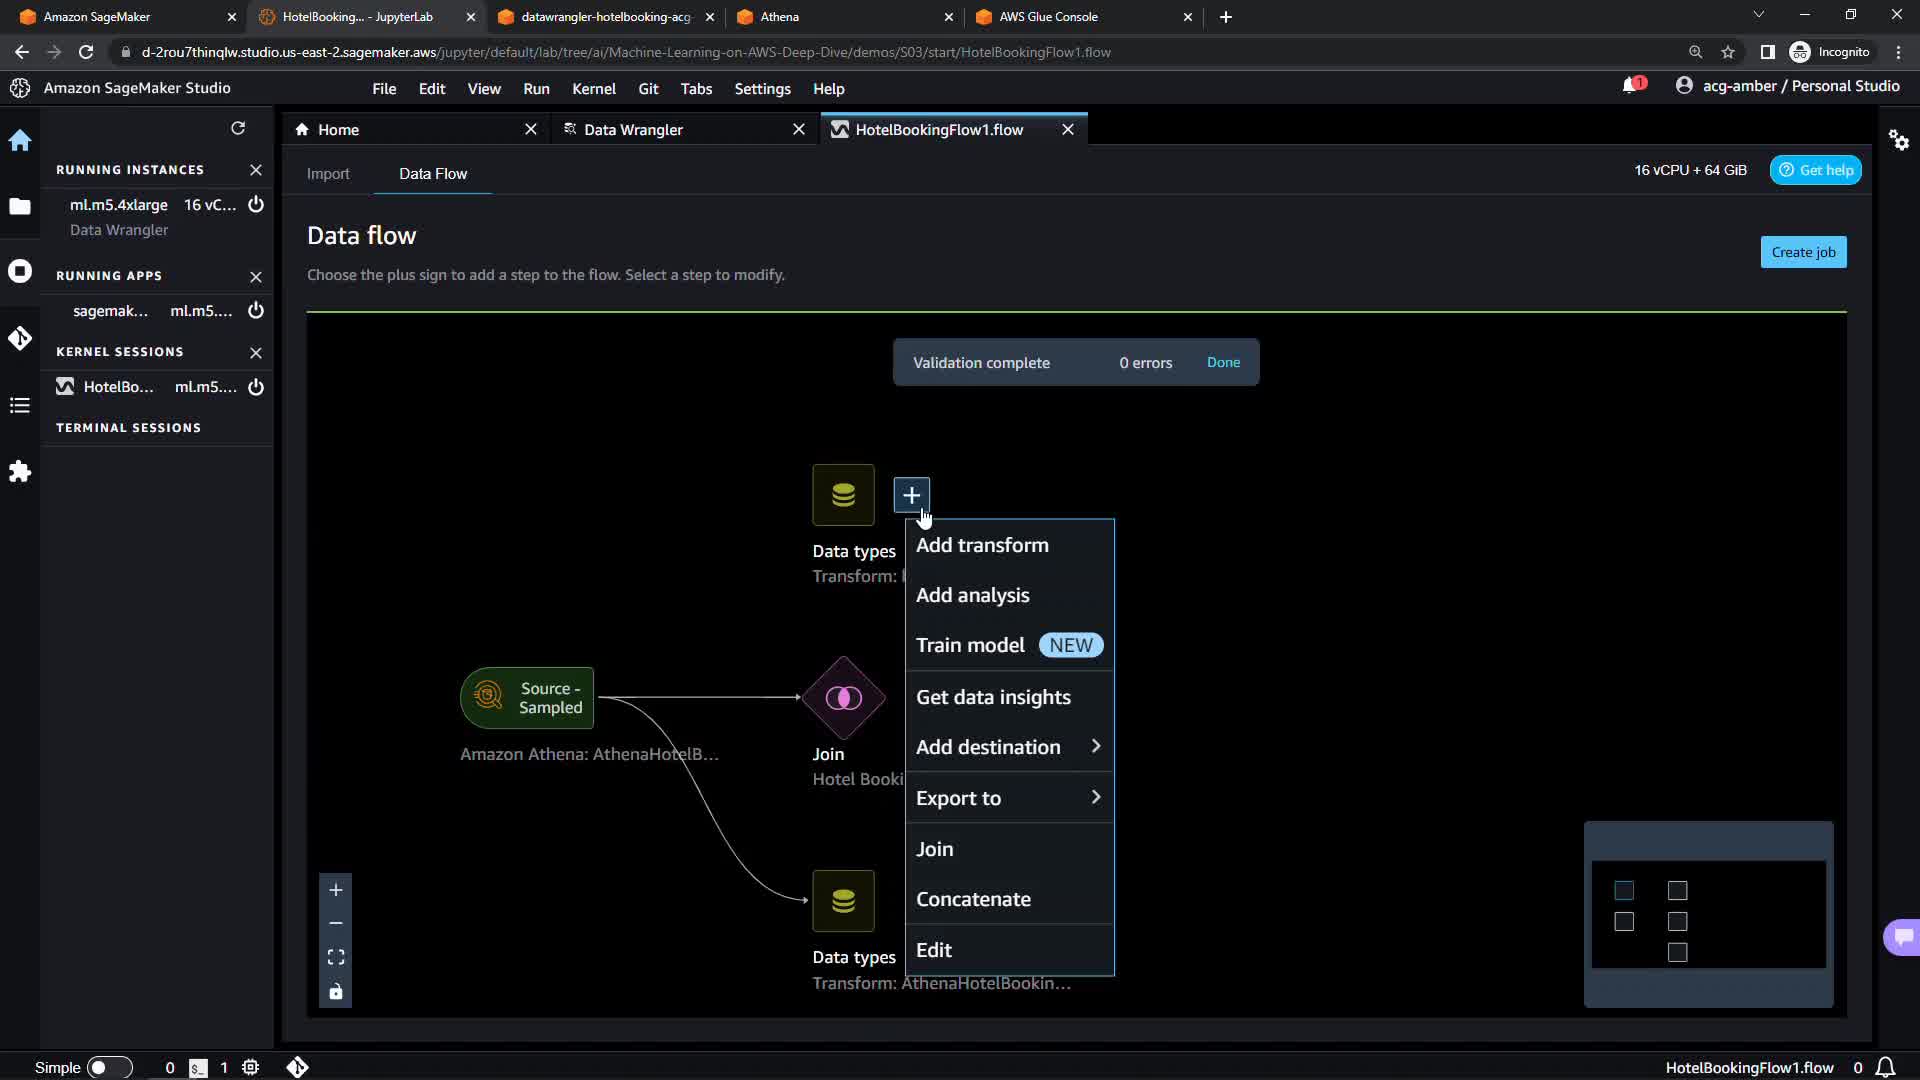This screenshot has height=1080, width=1920.
Task: Click the minimap overview panel
Action: coord(1708,914)
